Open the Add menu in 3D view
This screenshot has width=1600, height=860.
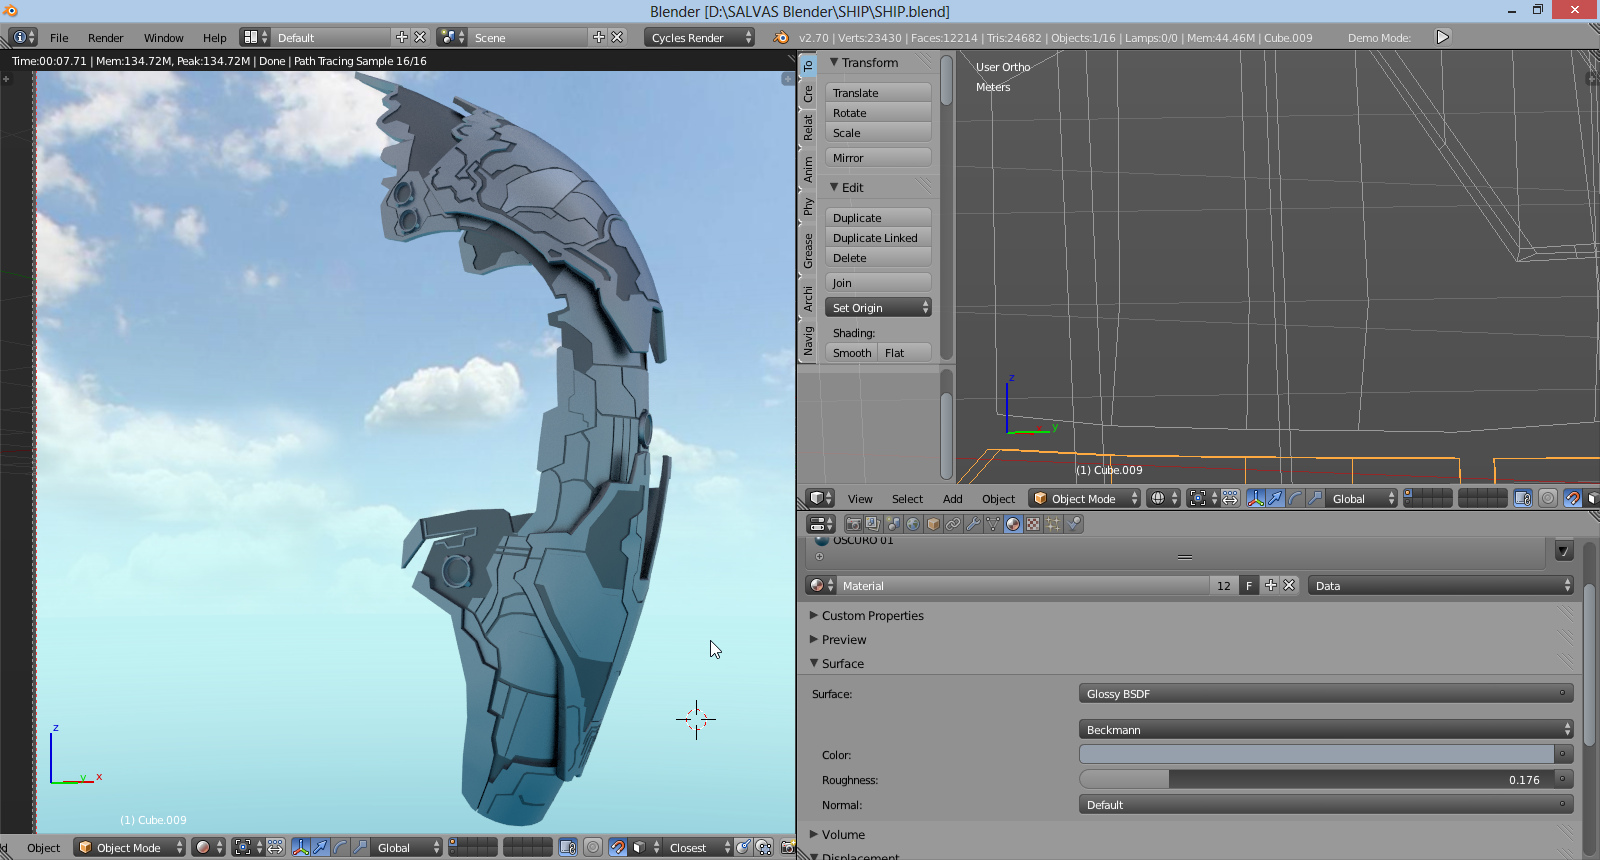tap(952, 499)
